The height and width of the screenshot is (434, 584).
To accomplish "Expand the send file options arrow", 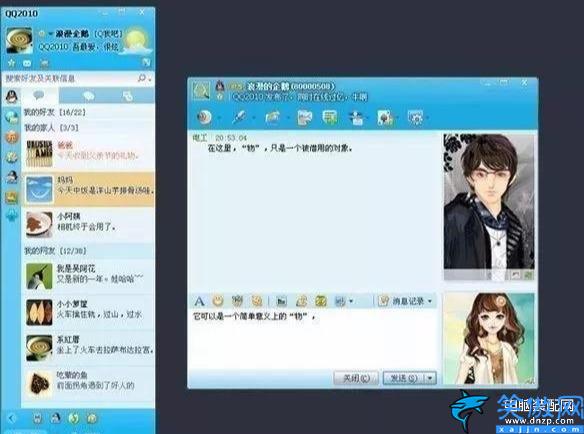I will [x=288, y=118].
